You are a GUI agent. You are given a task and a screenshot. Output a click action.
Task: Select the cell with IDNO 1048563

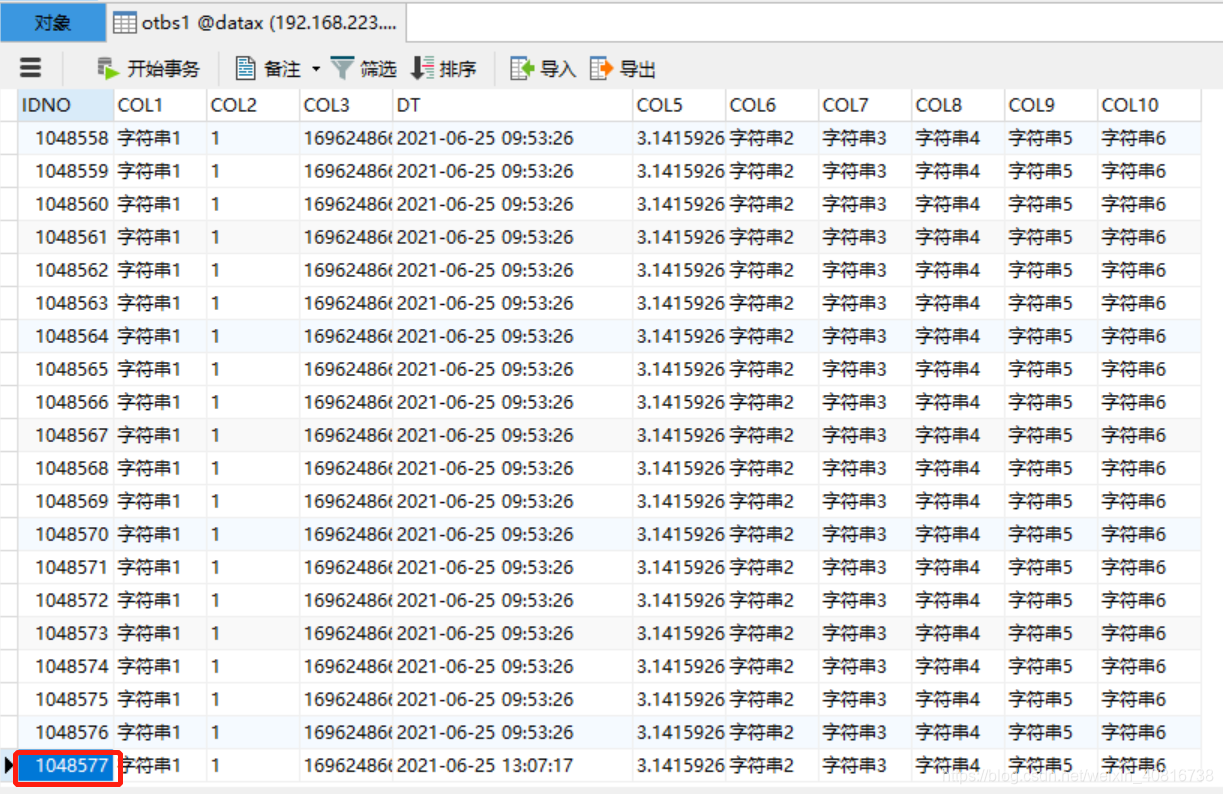66,303
